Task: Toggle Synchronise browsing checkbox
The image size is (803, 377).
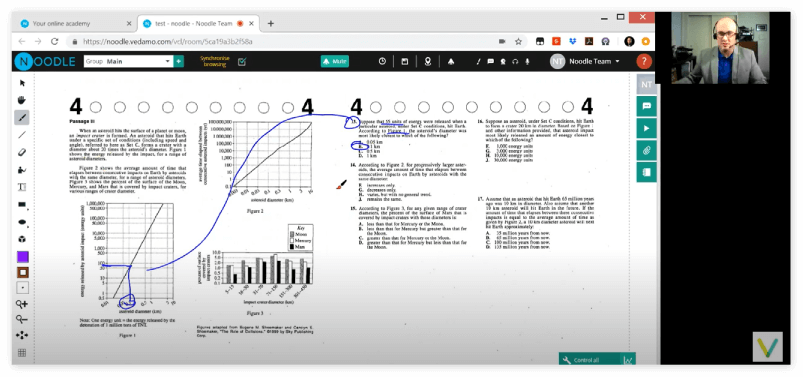Action: [x=242, y=61]
